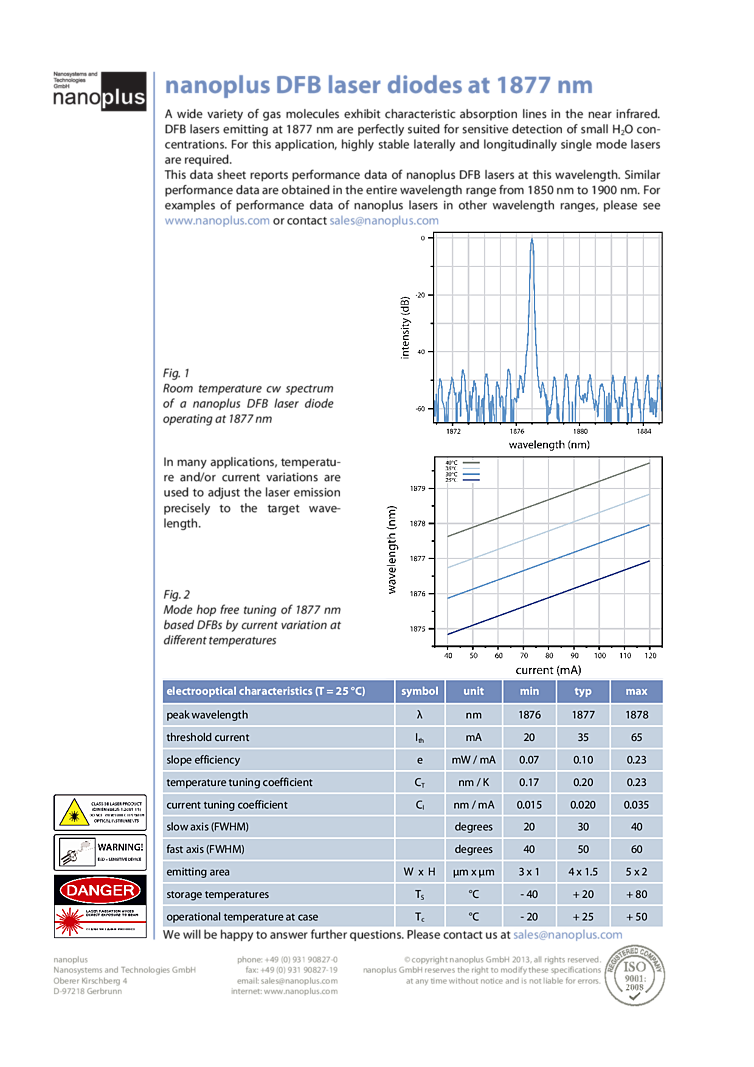Viewport: 754px width, 1067px height.
Task: Select the 'threshold current' table row label
Action: point(208,738)
